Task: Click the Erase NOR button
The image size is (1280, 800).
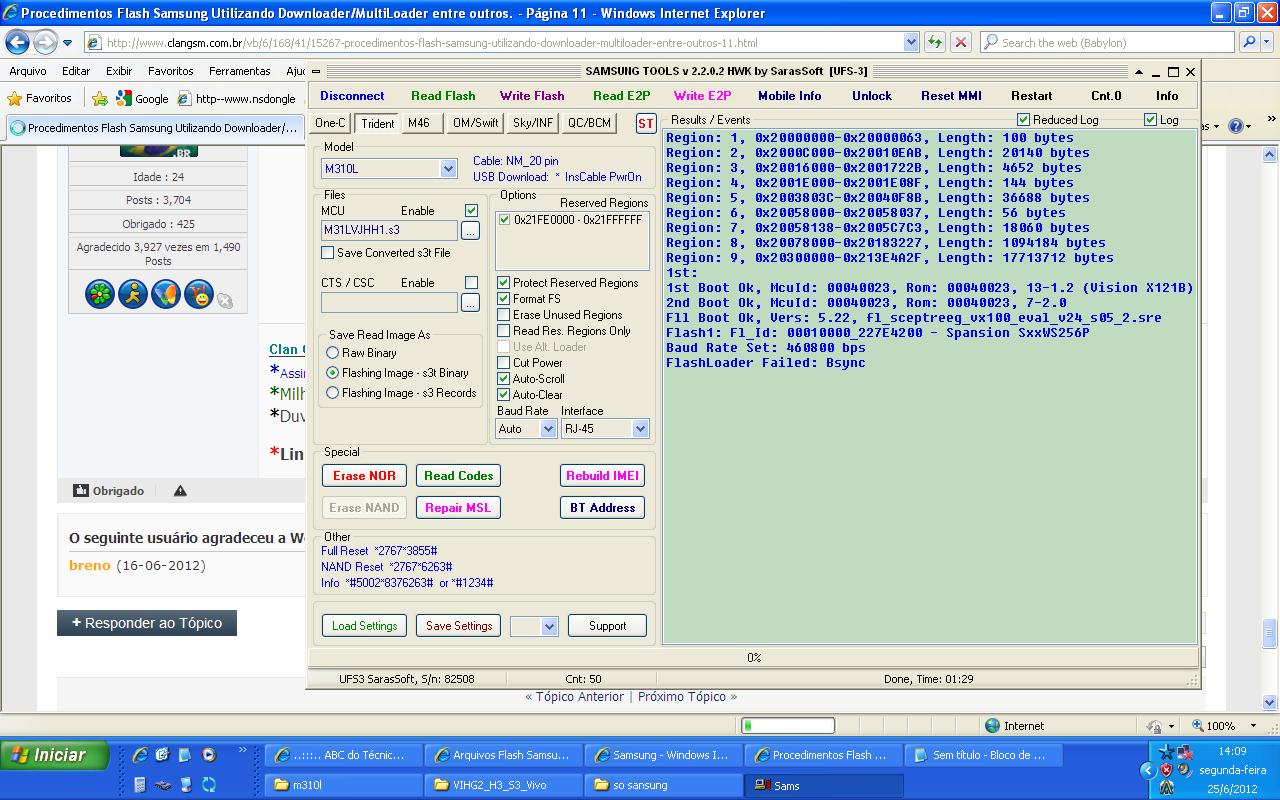Action: (x=364, y=476)
